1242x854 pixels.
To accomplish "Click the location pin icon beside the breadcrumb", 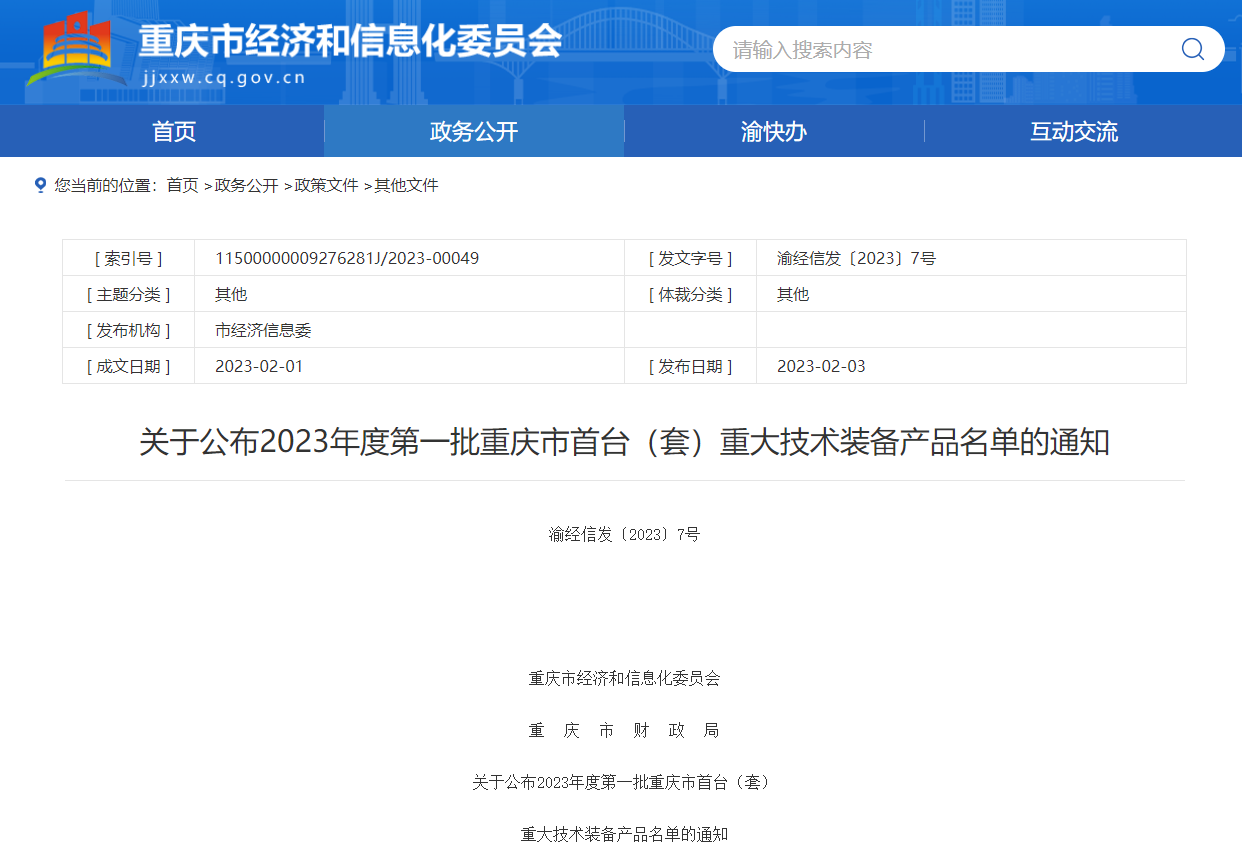I will pyautogui.click(x=40, y=185).
